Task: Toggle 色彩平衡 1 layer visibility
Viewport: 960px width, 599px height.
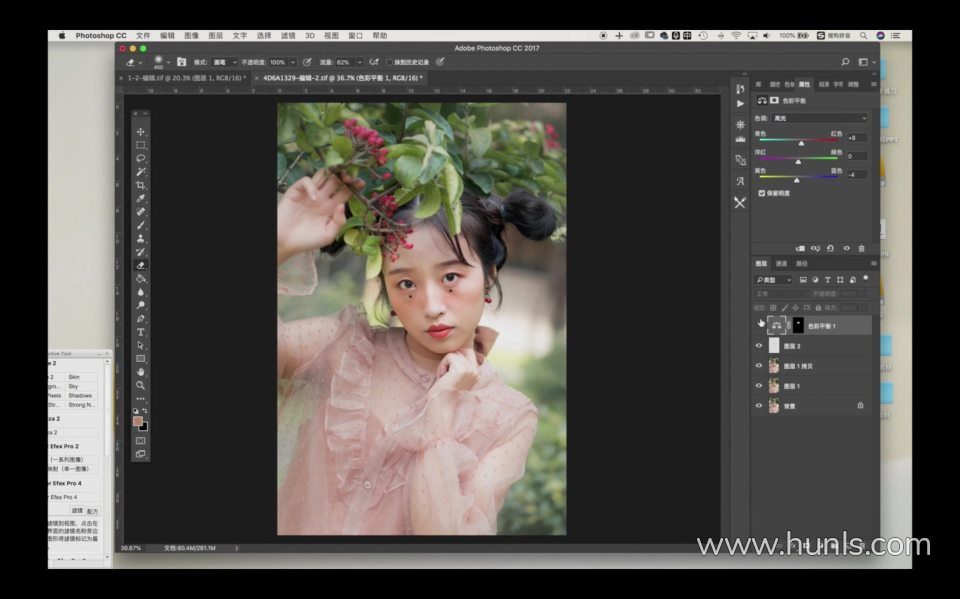Action: [x=759, y=325]
